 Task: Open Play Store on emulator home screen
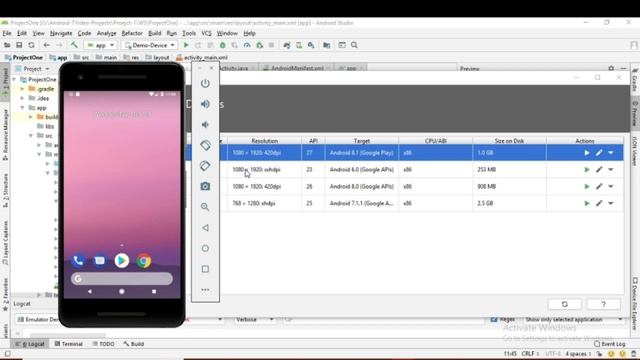coord(122,260)
